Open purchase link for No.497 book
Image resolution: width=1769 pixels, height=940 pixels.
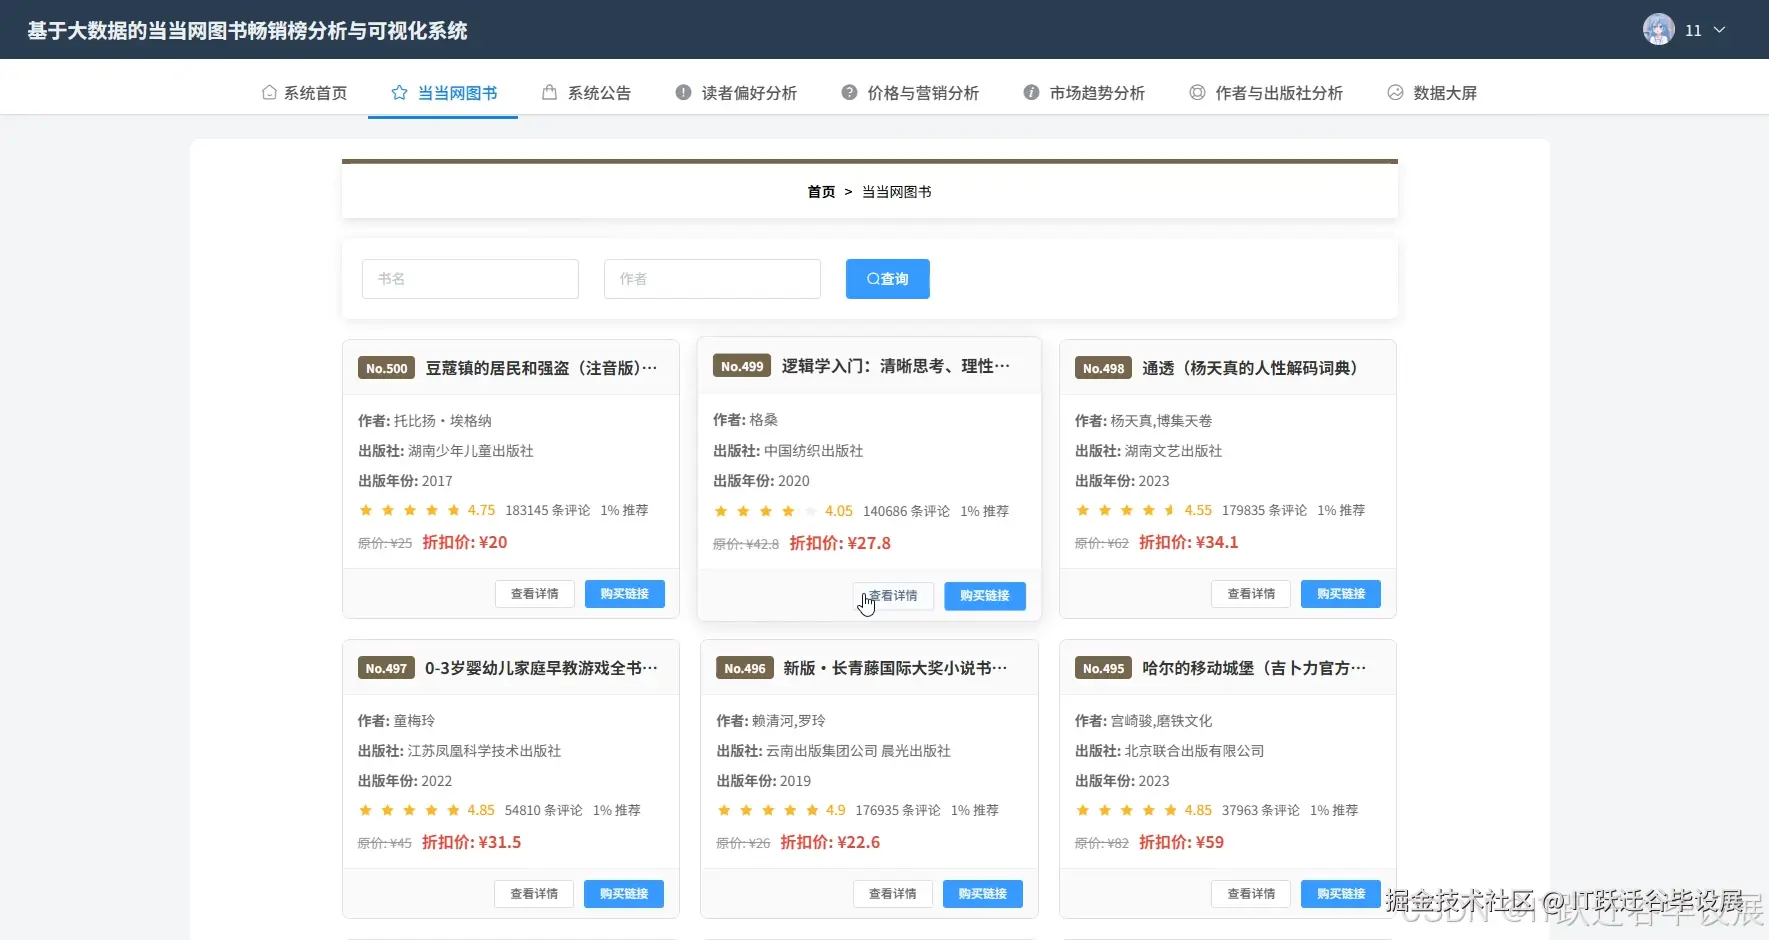coord(624,894)
